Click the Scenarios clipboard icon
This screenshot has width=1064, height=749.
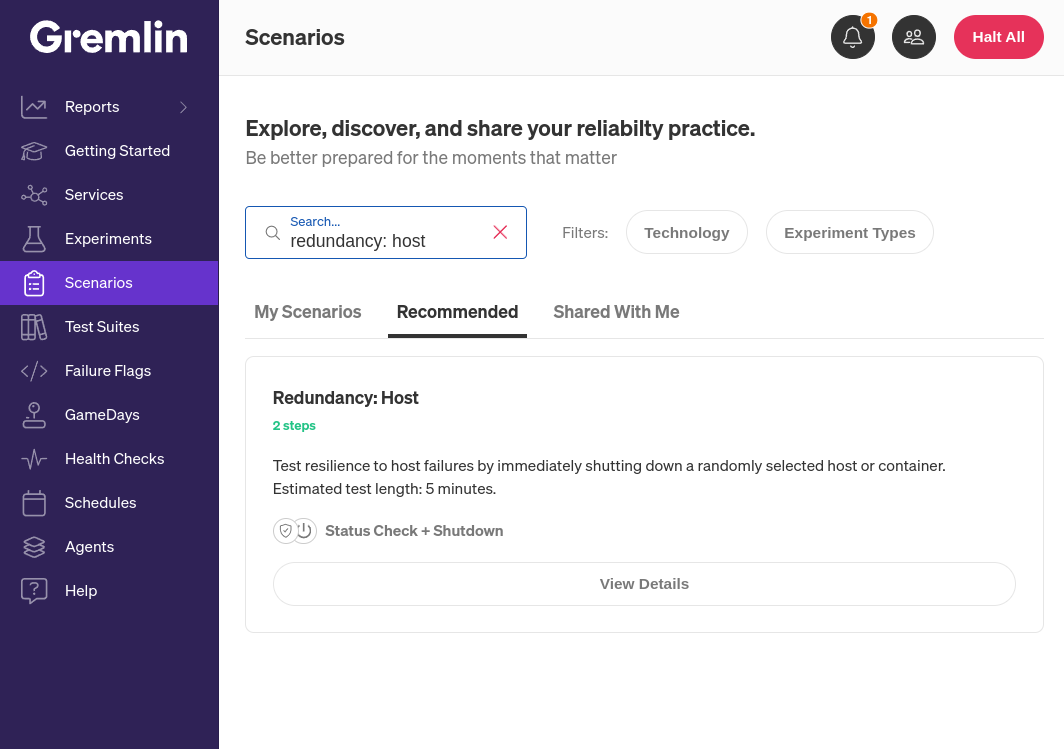[x=34, y=283]
